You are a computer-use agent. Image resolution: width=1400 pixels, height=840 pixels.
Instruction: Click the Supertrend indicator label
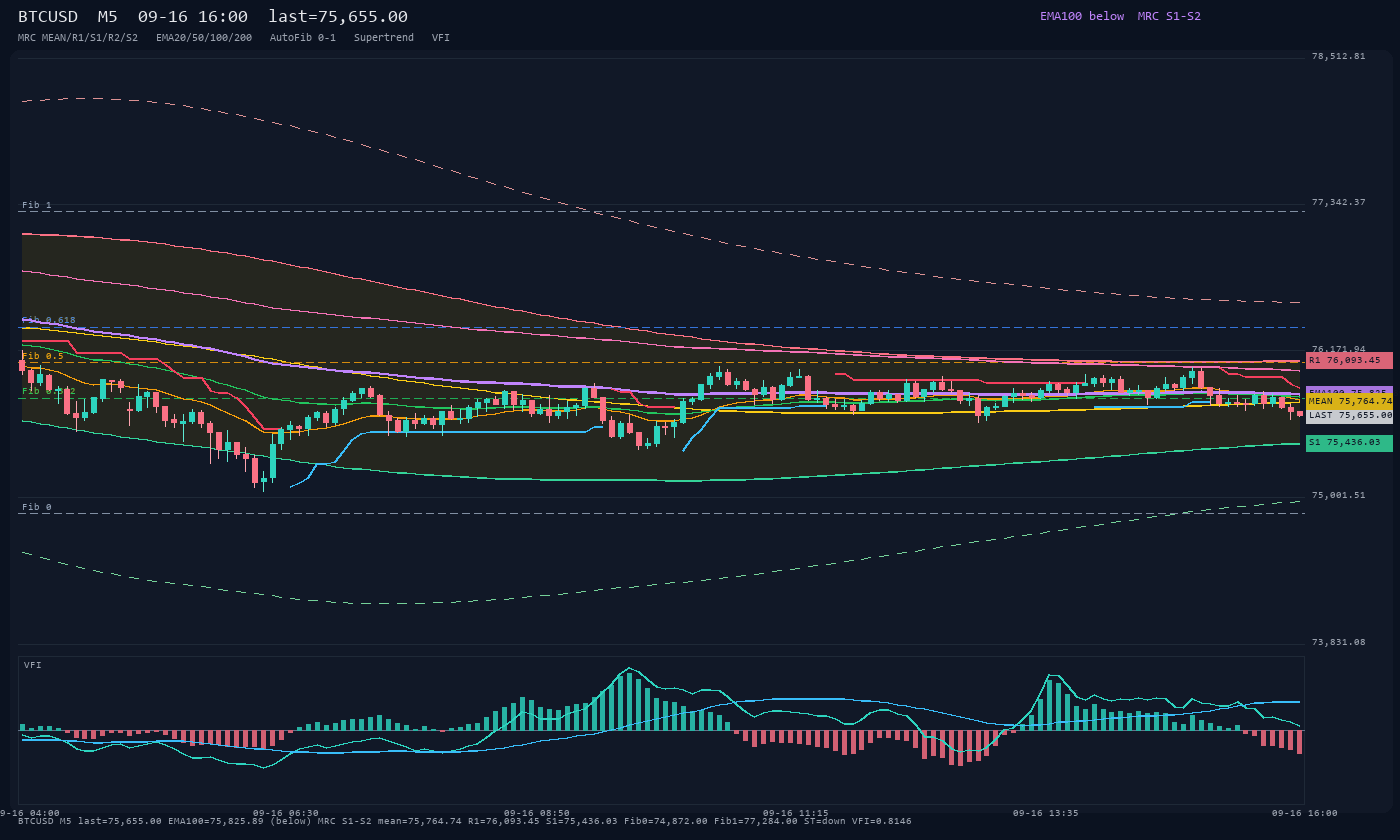click(x=384, y=37)
